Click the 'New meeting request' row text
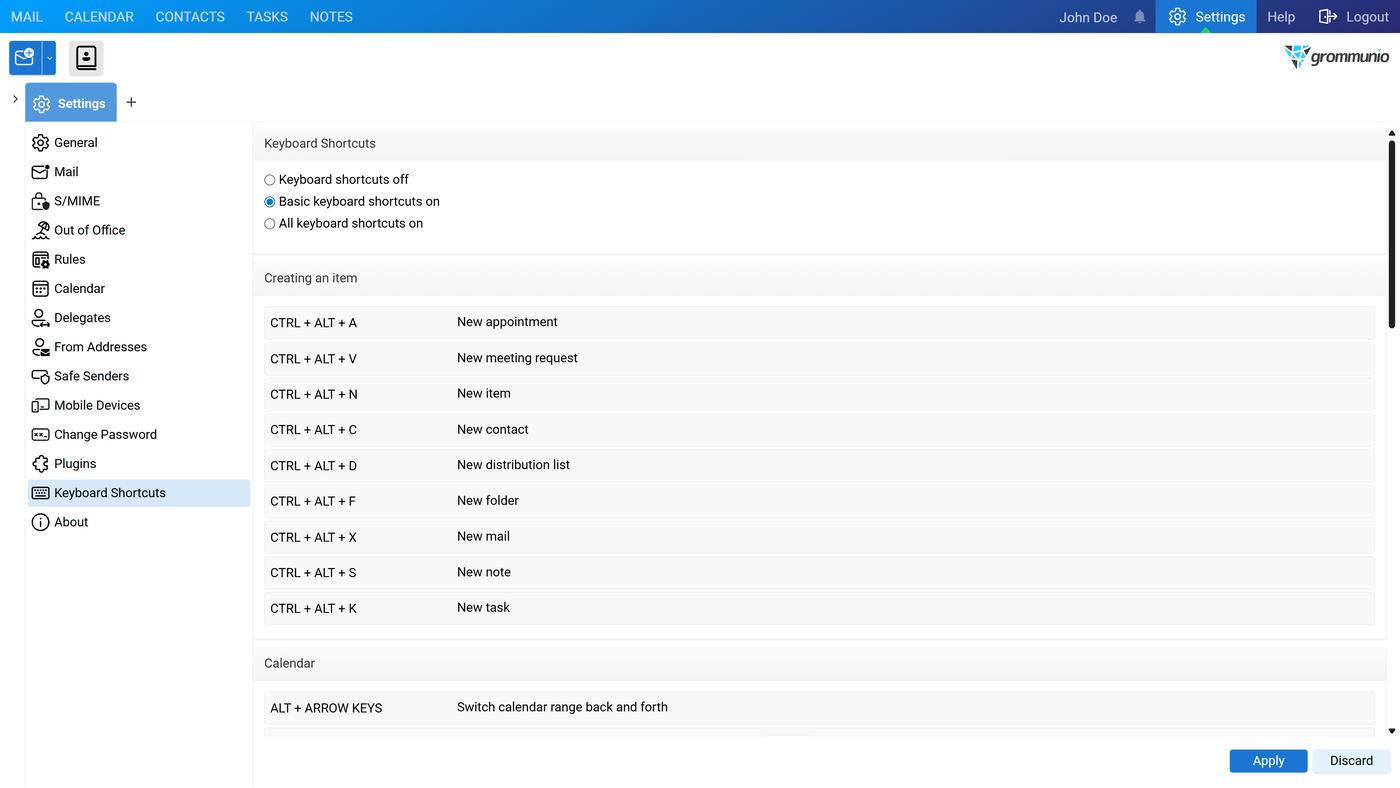Screen dimensions: 1400x788 (517, 358)
